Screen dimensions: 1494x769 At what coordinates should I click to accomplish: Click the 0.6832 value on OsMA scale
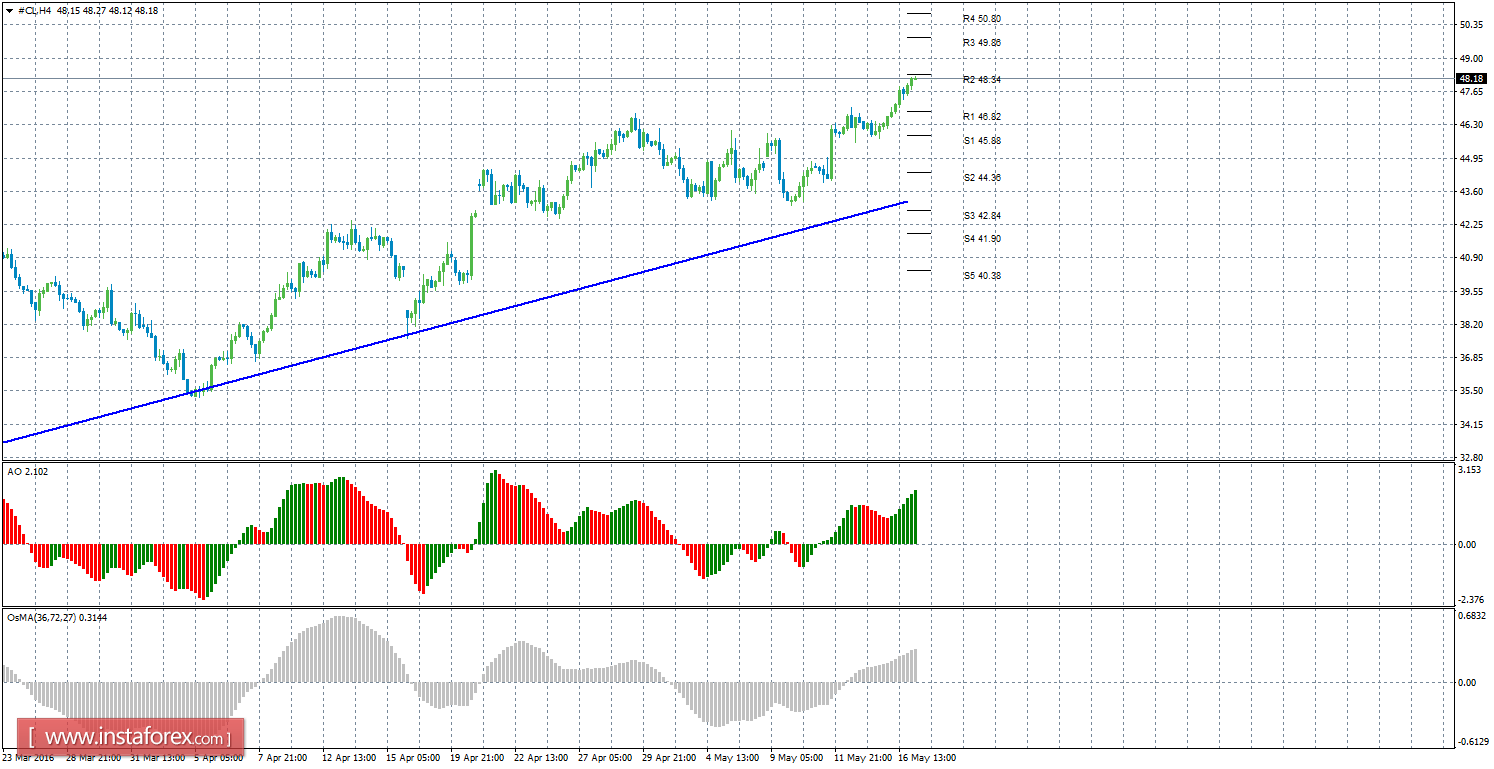tap(1471, 616)
